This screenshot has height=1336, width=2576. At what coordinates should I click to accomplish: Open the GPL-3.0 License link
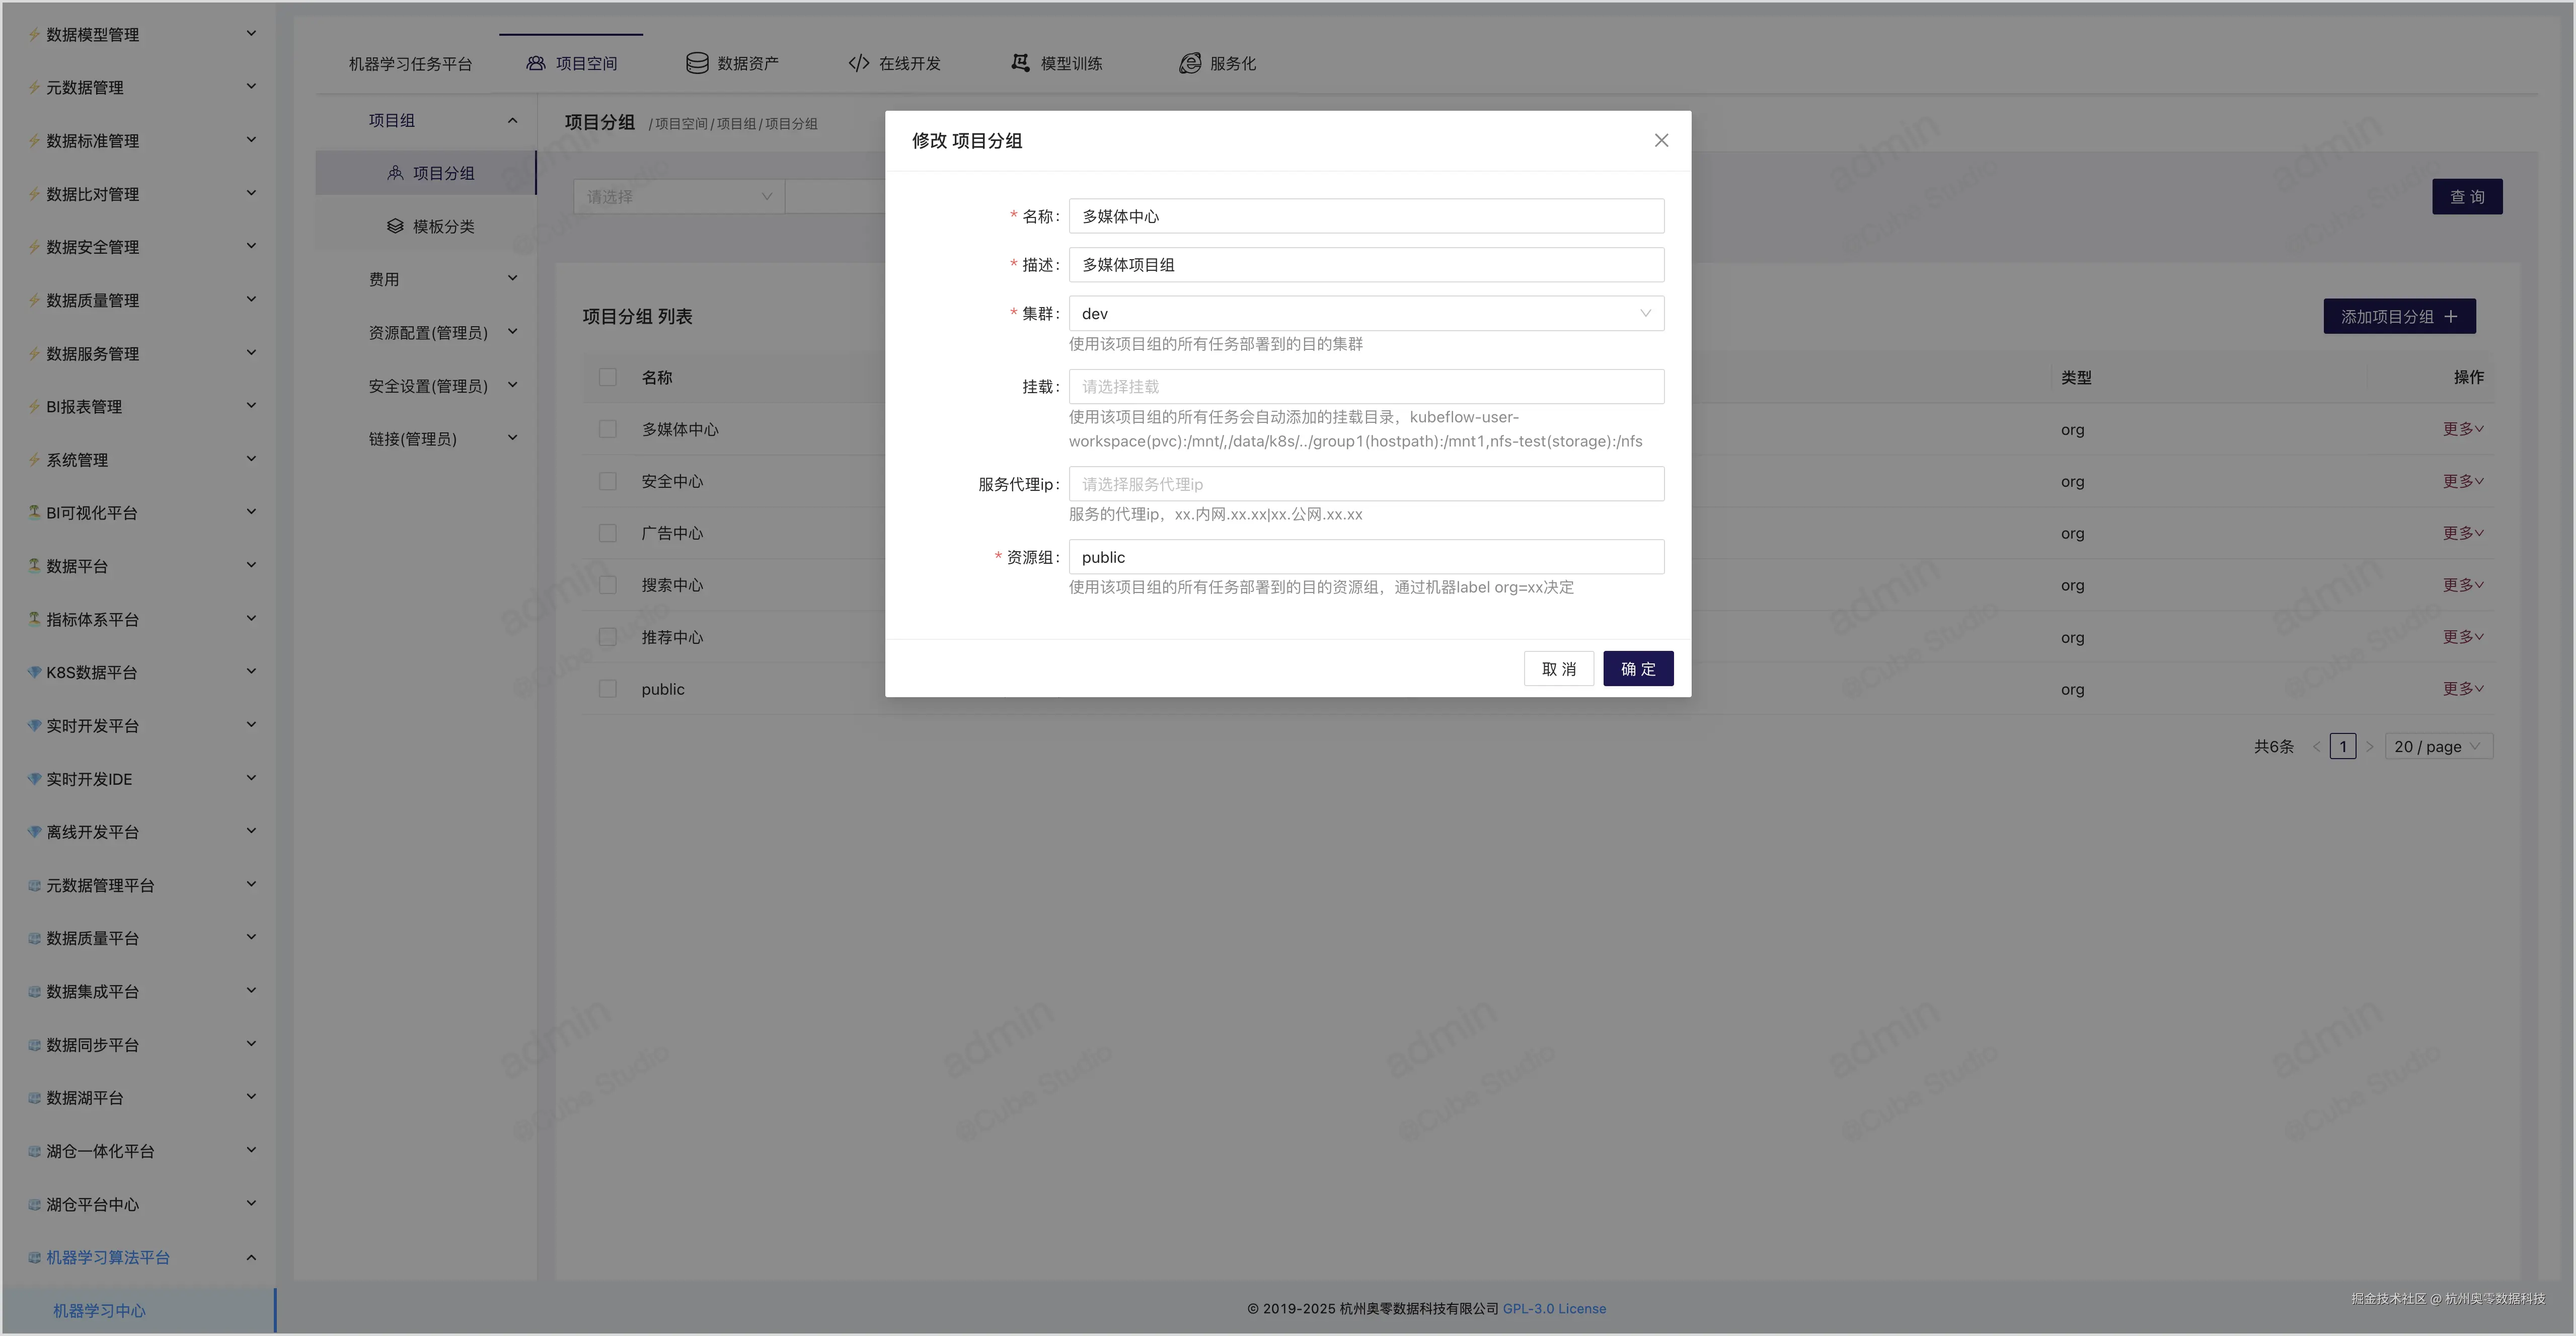tap(1554, 1308)
